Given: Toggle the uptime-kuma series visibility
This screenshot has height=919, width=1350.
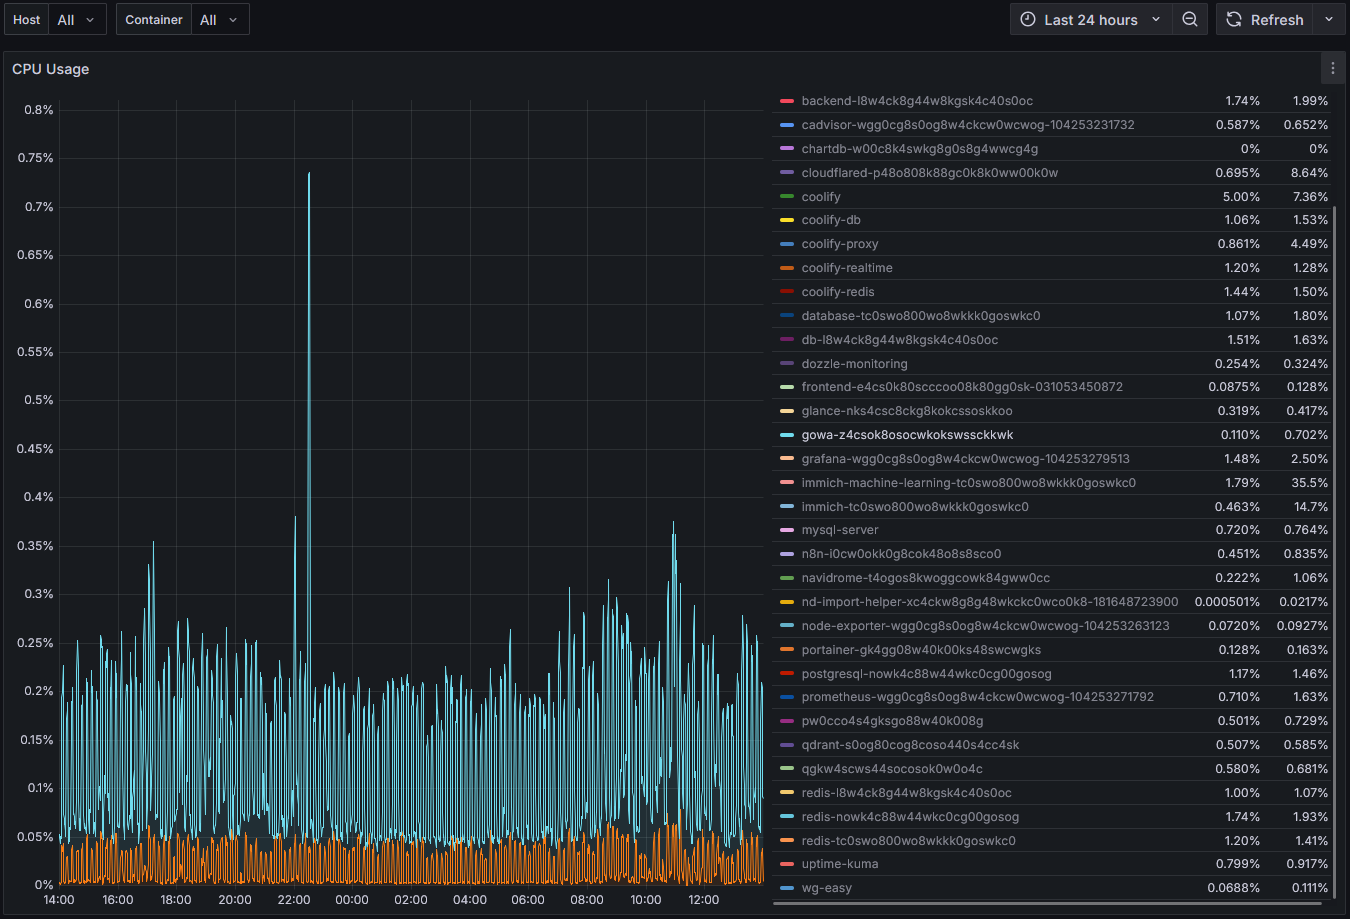Looking at the screenshot, I should [838, 863].
